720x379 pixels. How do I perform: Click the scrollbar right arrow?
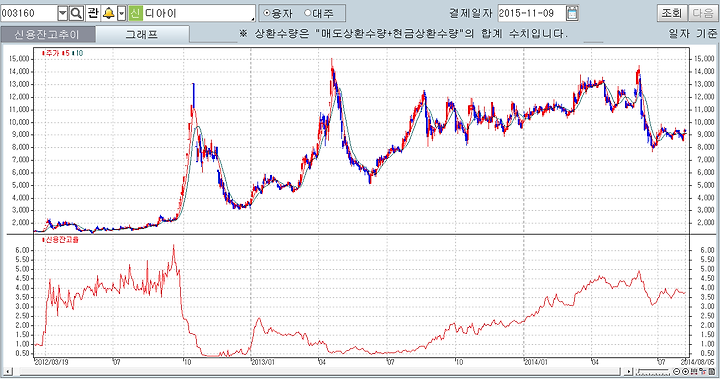[x=629, y=372]
